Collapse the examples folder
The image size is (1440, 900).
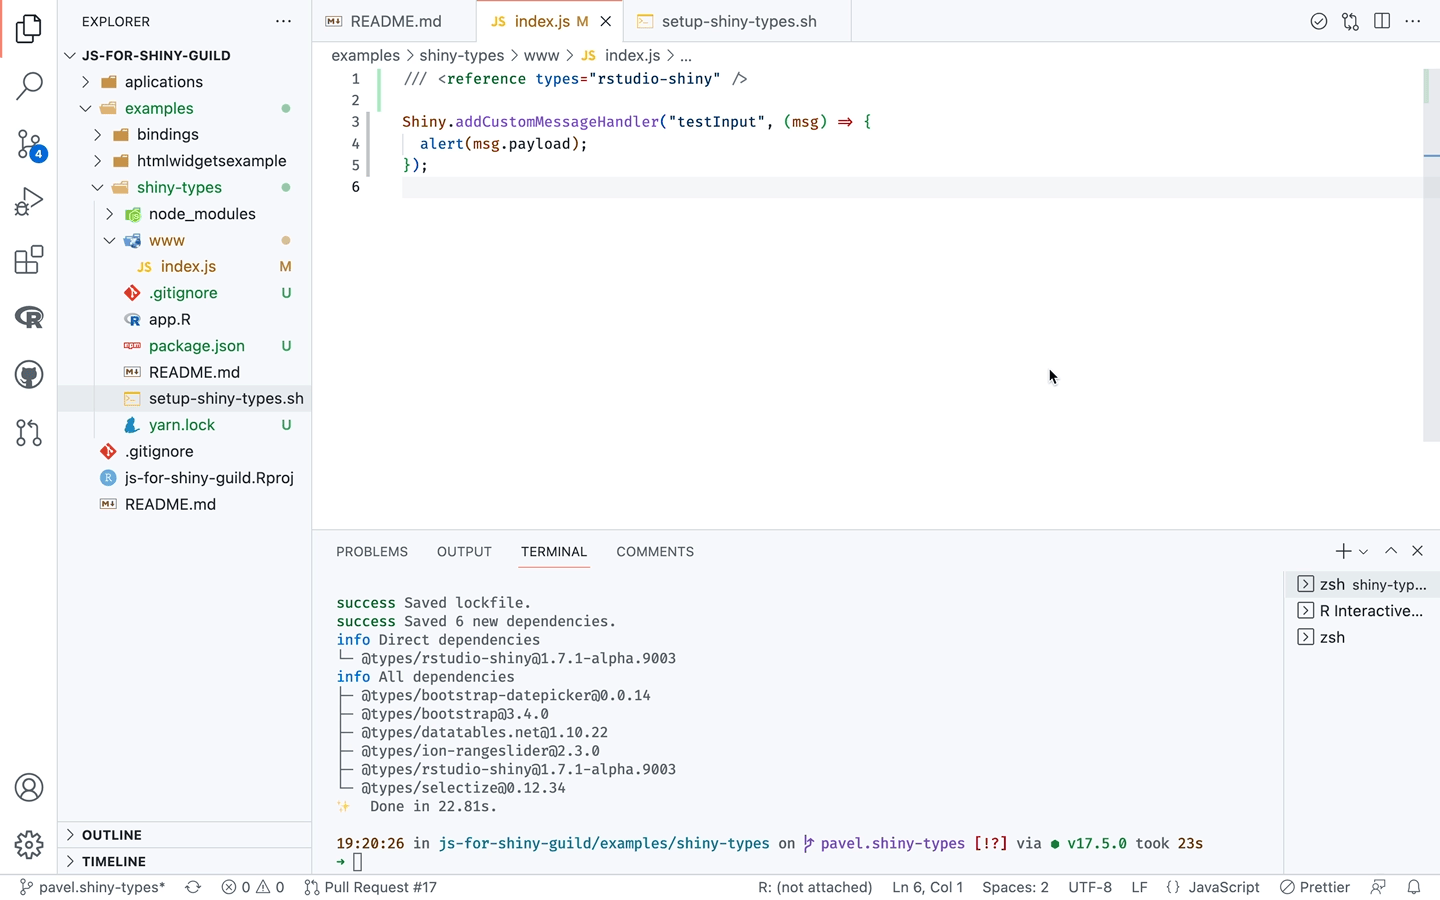click(x=85, y=108)
